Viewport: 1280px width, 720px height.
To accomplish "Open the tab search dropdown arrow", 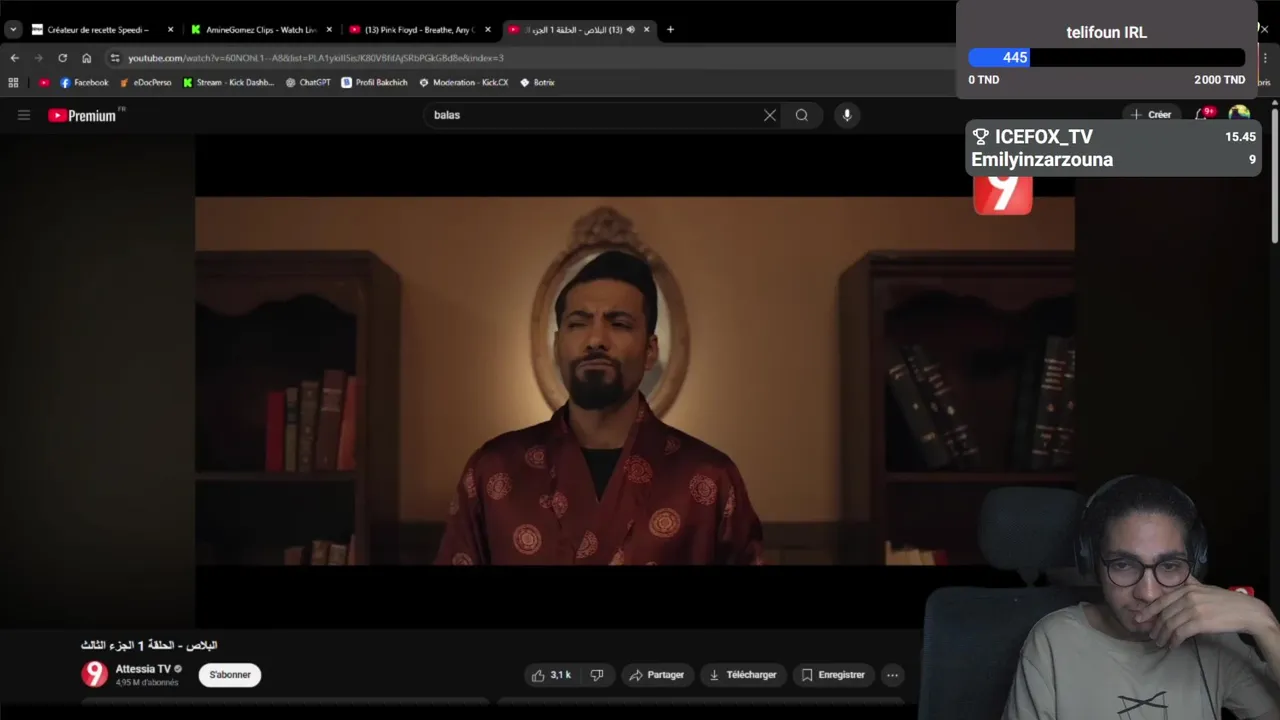I will point(13,29).
